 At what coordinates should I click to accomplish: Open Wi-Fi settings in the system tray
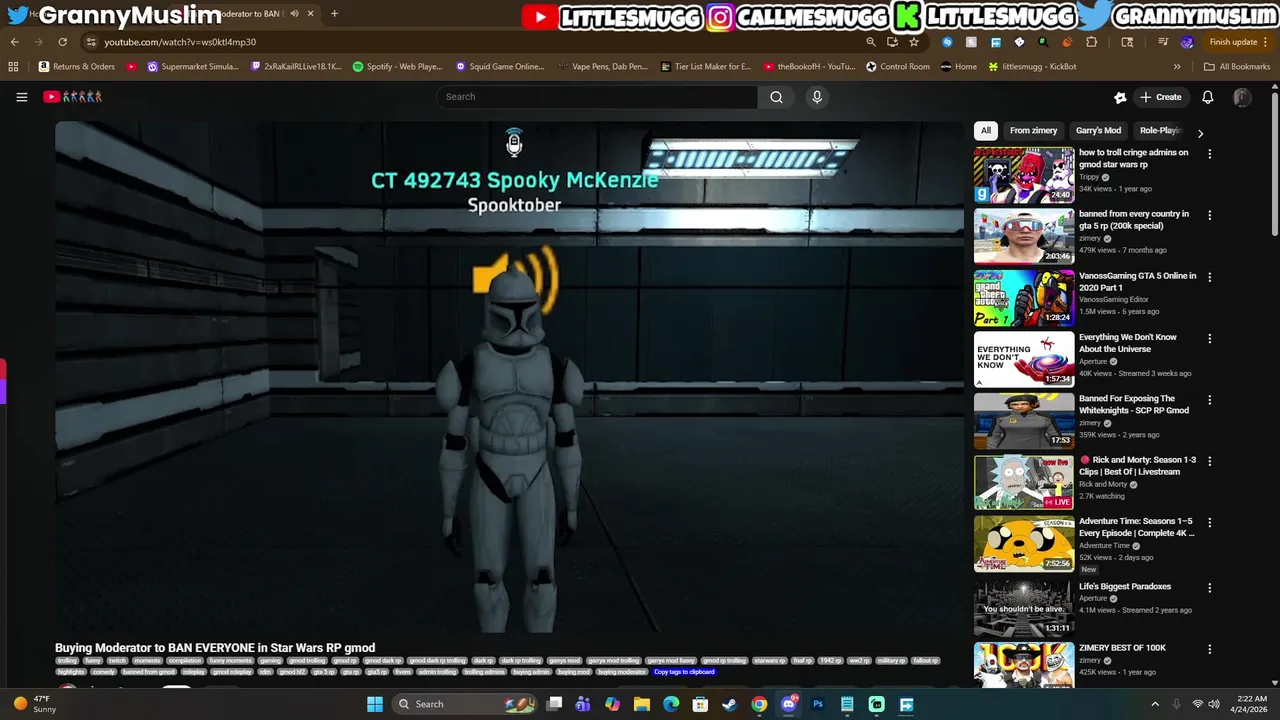point(1197,704)
